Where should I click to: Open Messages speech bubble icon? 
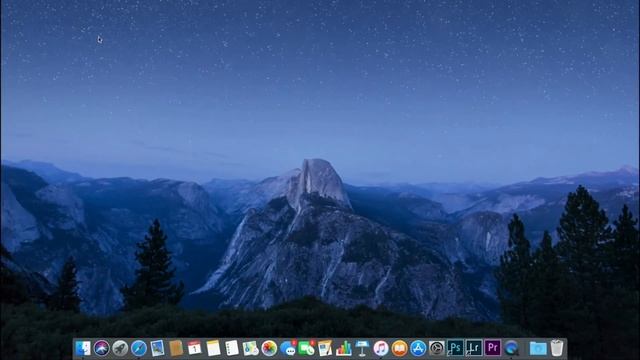(288, 348)
